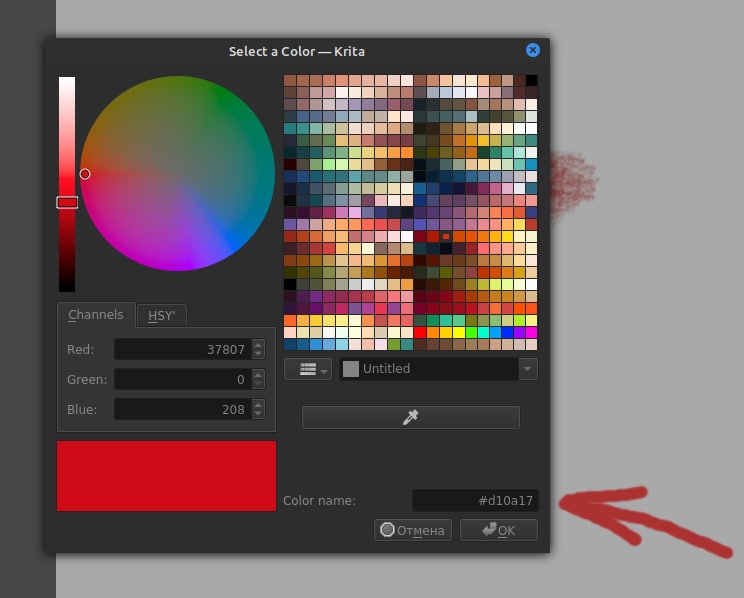The image size is (744, 598).
Task: Close the Select a Color dialog
Action: point(532,50)
